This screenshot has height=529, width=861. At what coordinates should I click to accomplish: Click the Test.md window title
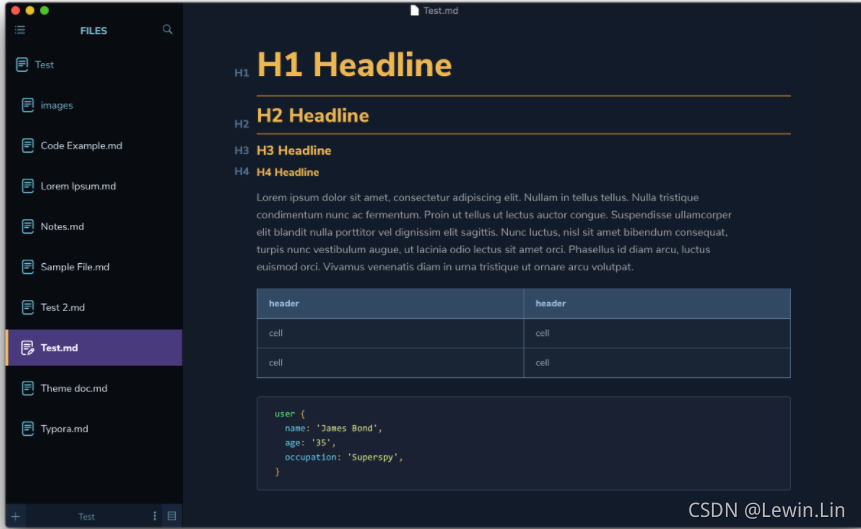click(x=440, y=10)
